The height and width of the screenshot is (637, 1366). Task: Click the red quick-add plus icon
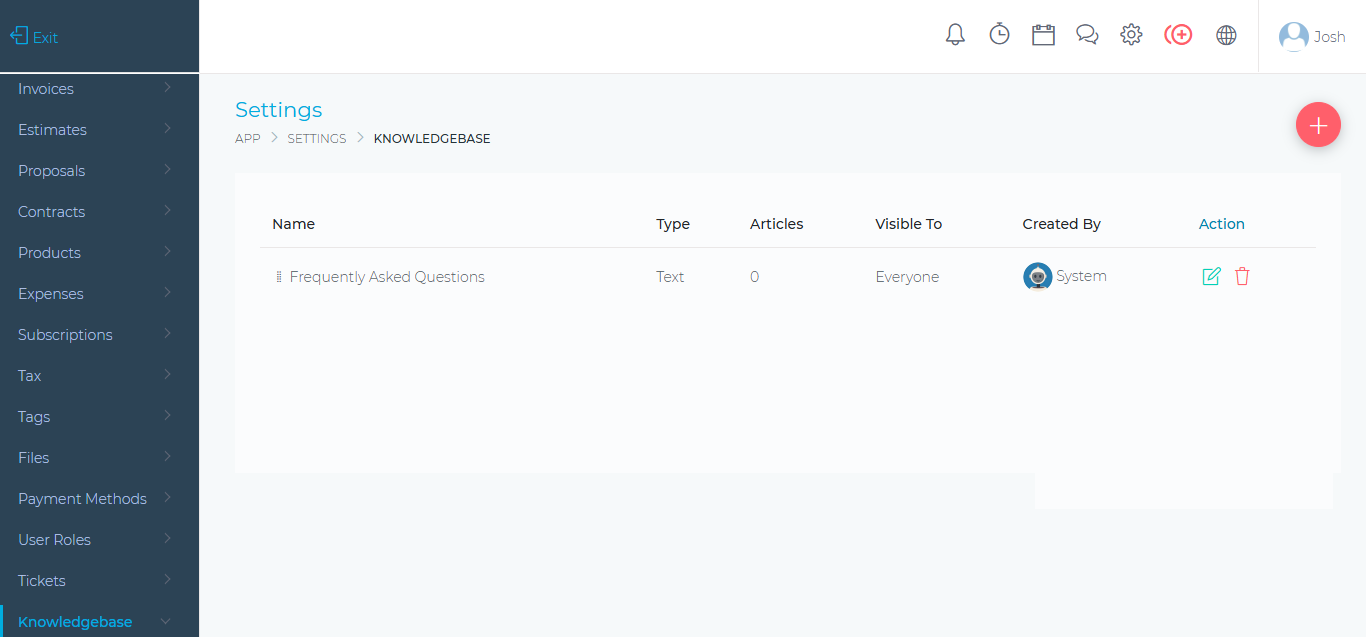coord(1178,35)
